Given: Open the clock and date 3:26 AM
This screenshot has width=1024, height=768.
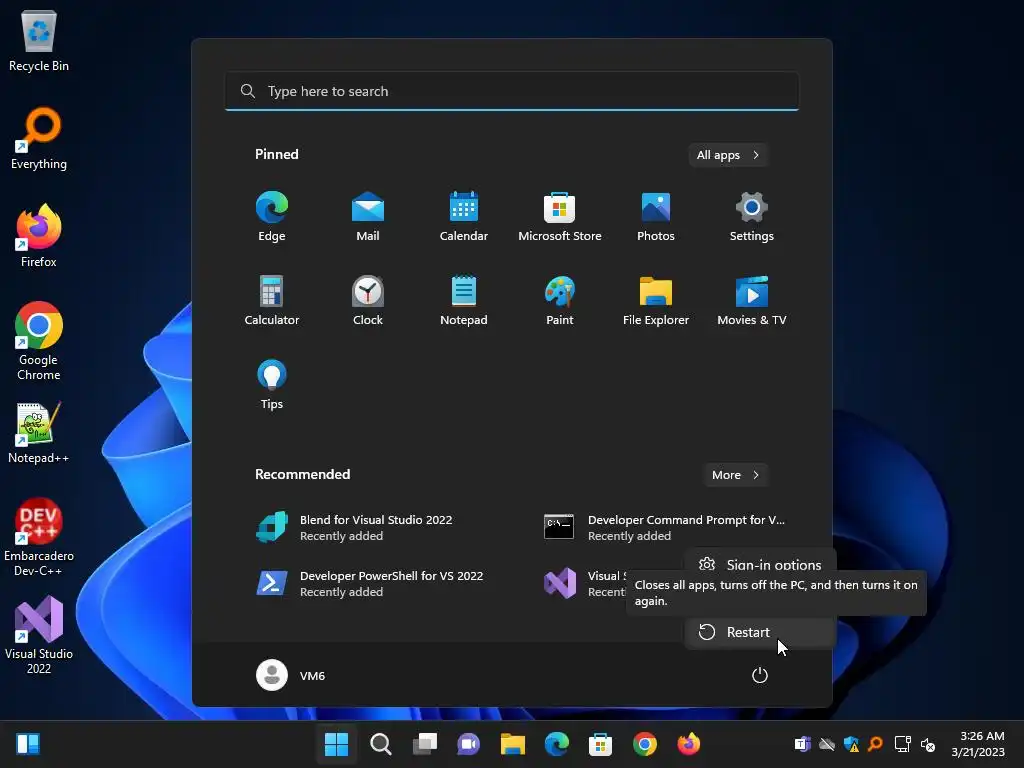Looking at the screenshot, I should coord(978,744).
